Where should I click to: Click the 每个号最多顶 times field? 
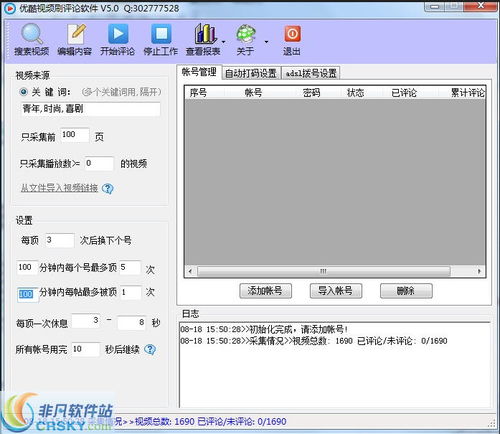[x=130, y=268]
